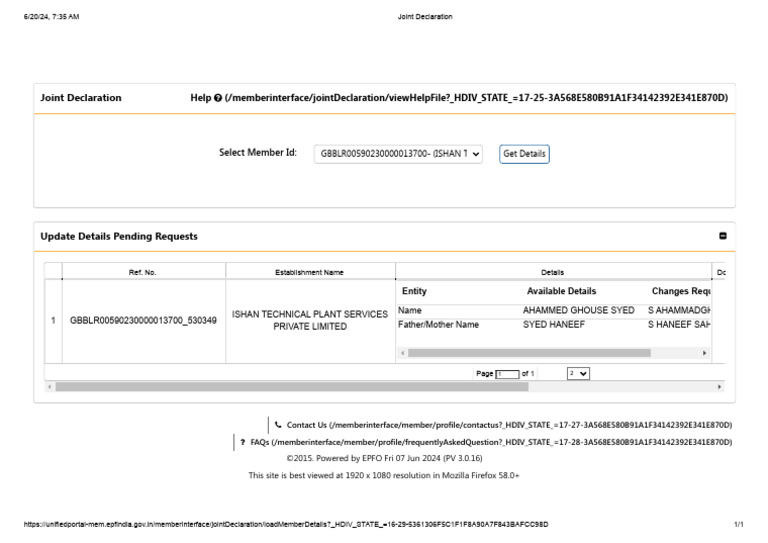Viewport: 768px width, 543px height.
Task: Click reference number GBBLR00590230000013700_530349
Action: click(x=143, y=320)
